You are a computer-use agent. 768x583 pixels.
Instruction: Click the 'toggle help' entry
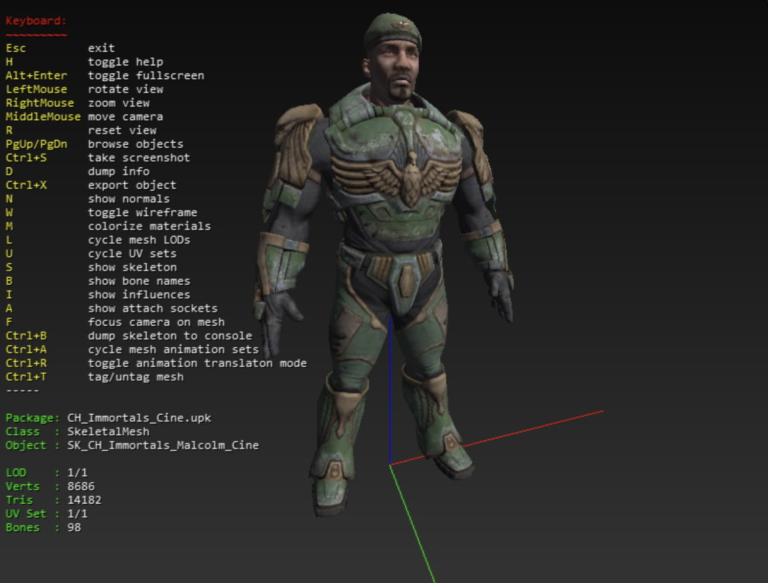tap(122, 62)
